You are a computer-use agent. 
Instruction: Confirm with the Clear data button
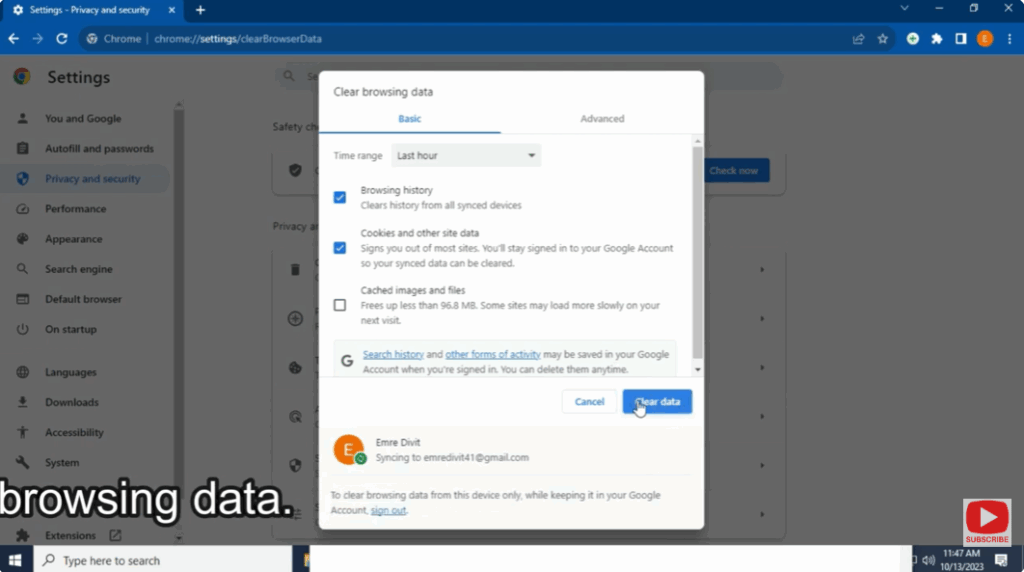pyautogui.click(x=657, y=402)
